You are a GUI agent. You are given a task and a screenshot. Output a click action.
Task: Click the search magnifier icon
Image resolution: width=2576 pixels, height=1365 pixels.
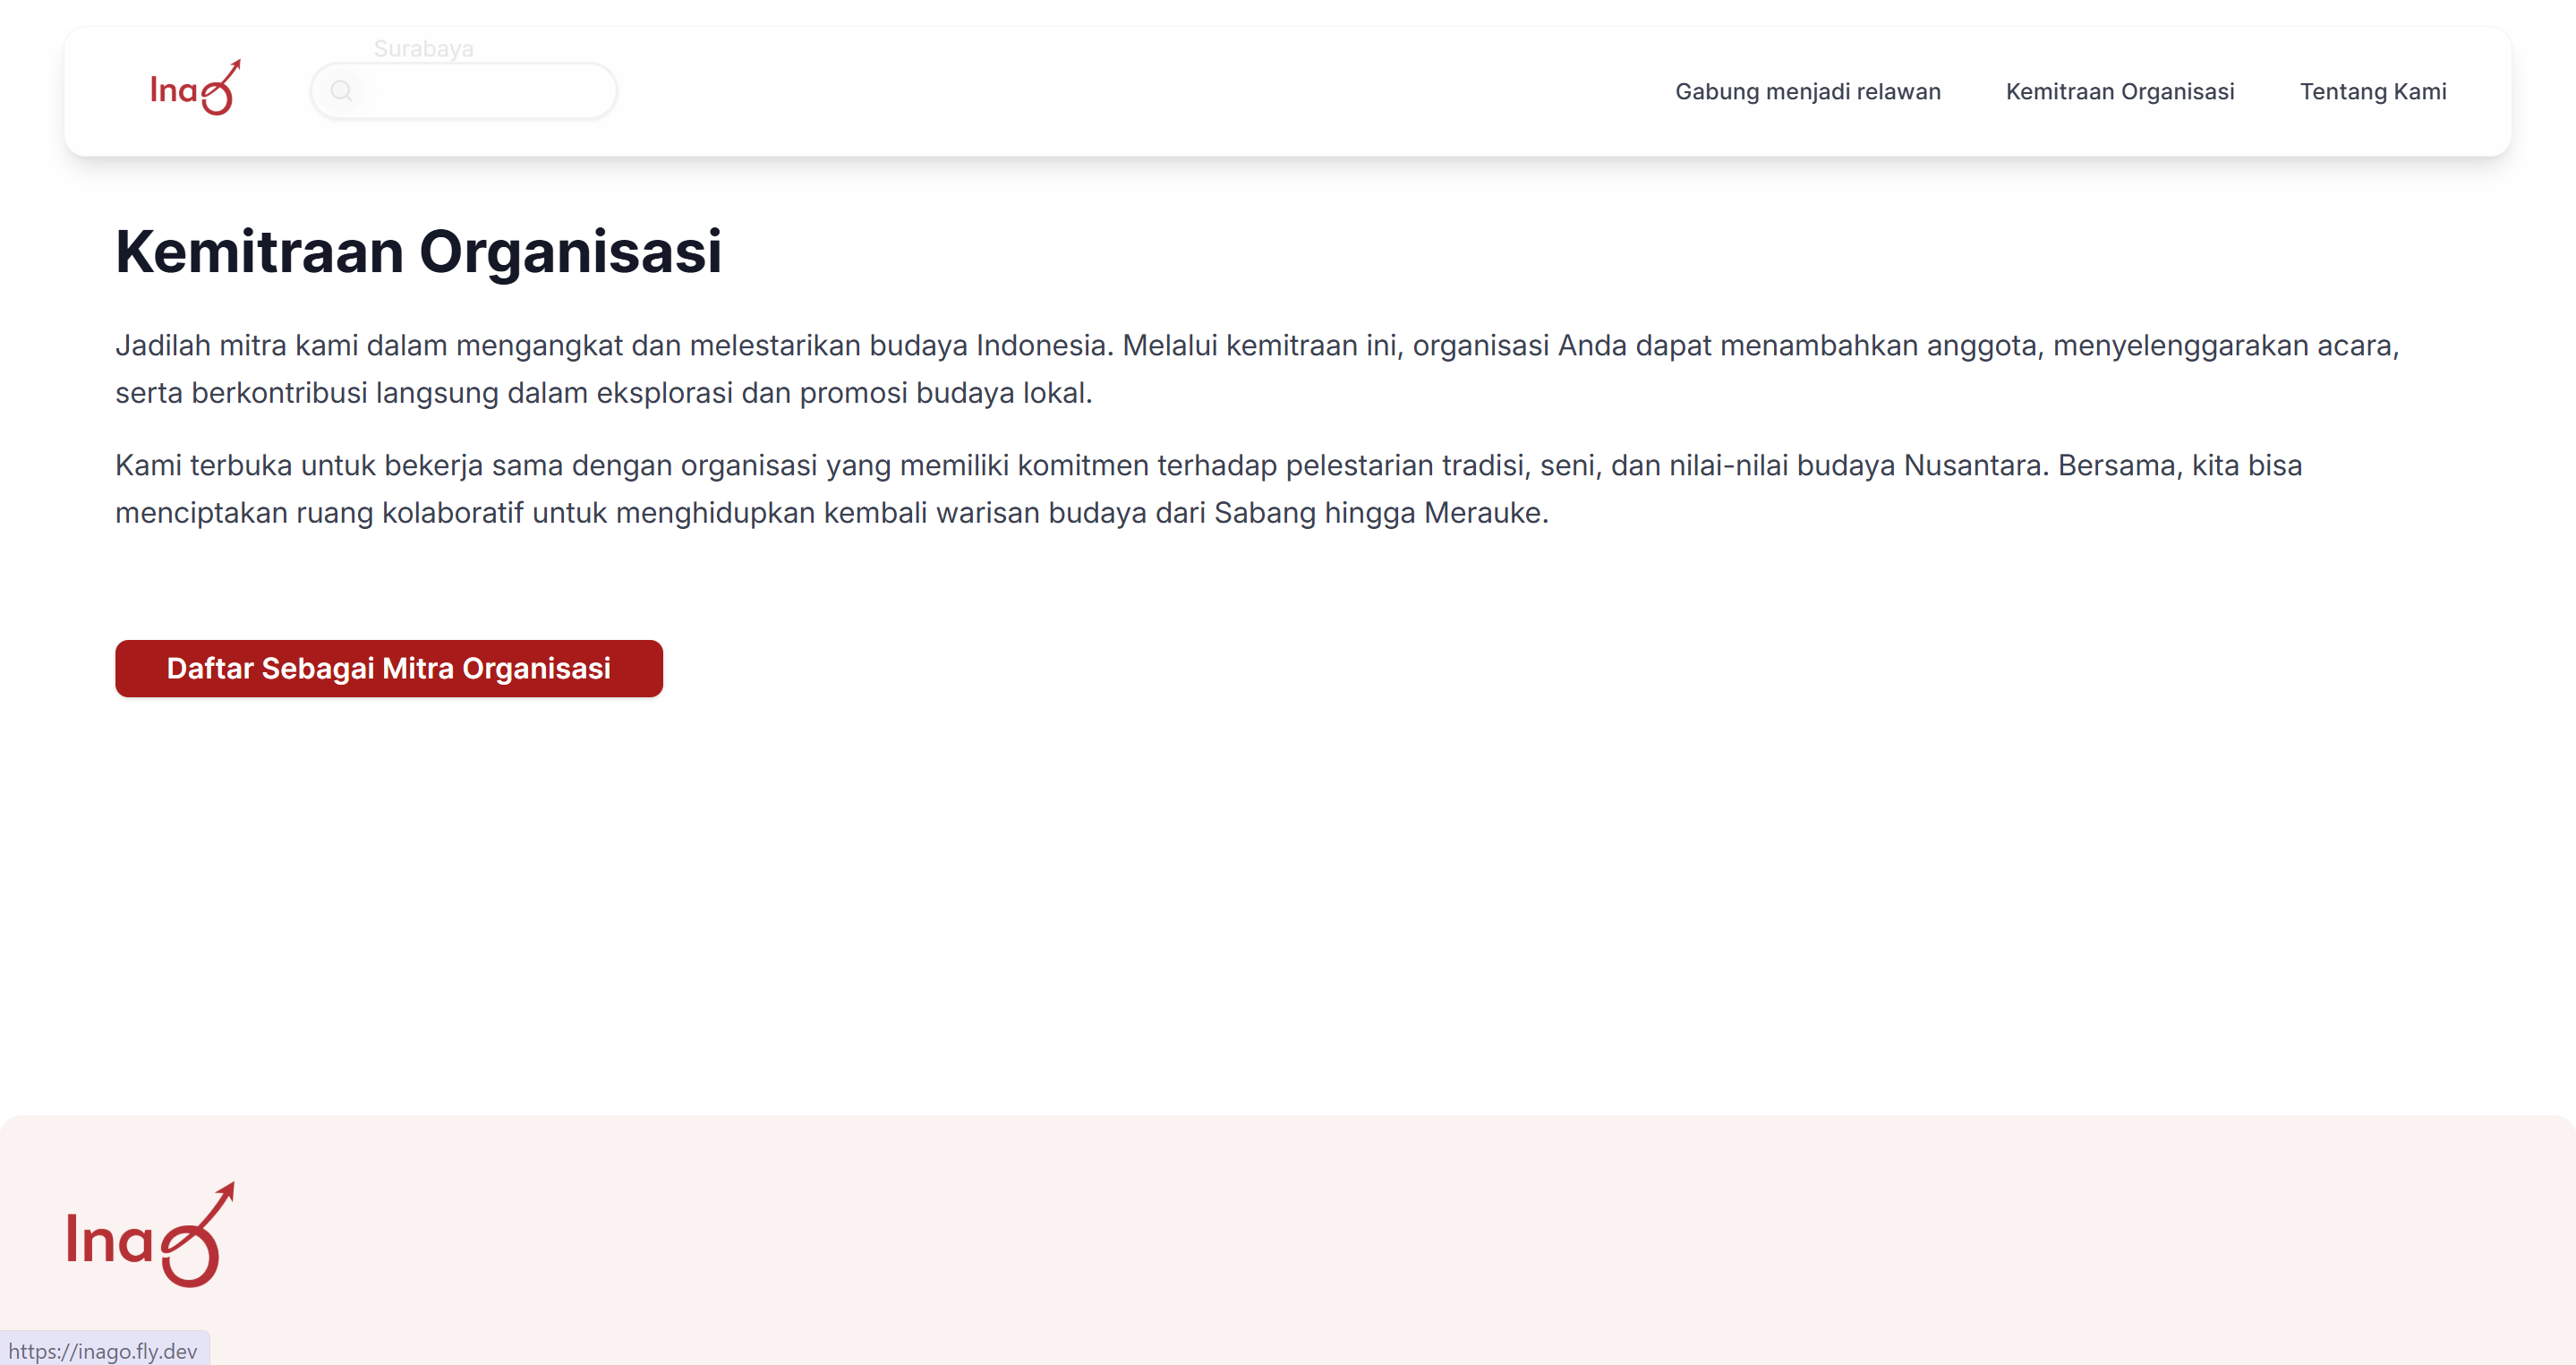pos(341,91)
